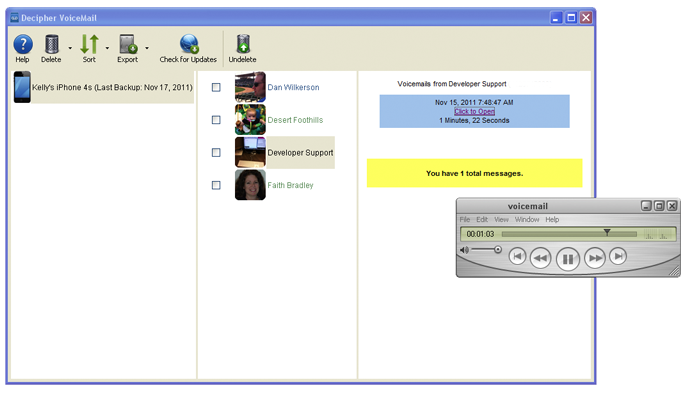
Task: Click the voicemail player resize grip corner
Action: click(674, 272)
